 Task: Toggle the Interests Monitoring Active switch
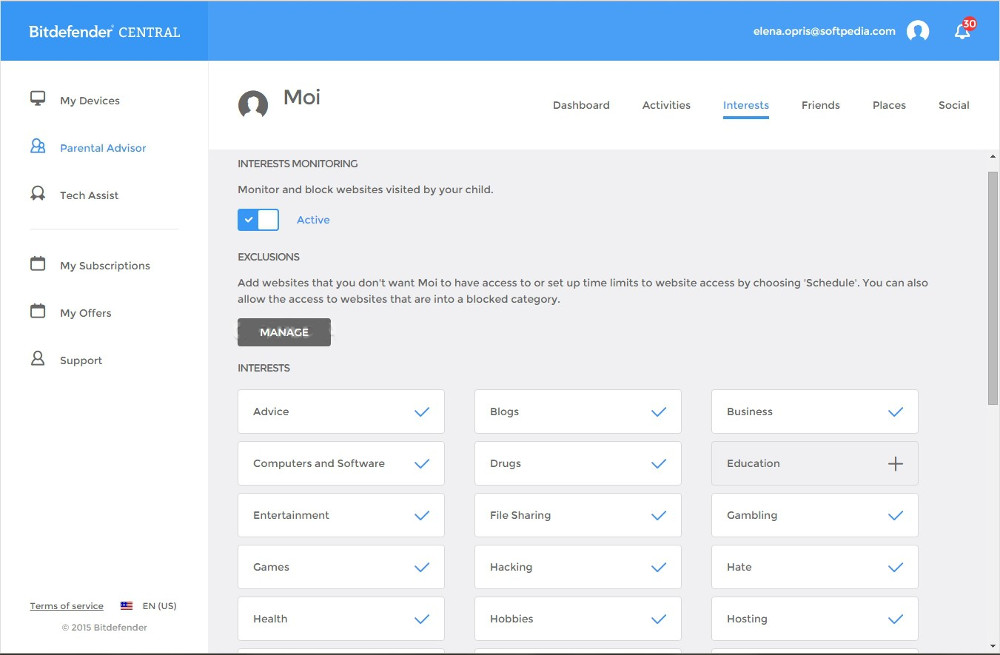tap(258, 220)
